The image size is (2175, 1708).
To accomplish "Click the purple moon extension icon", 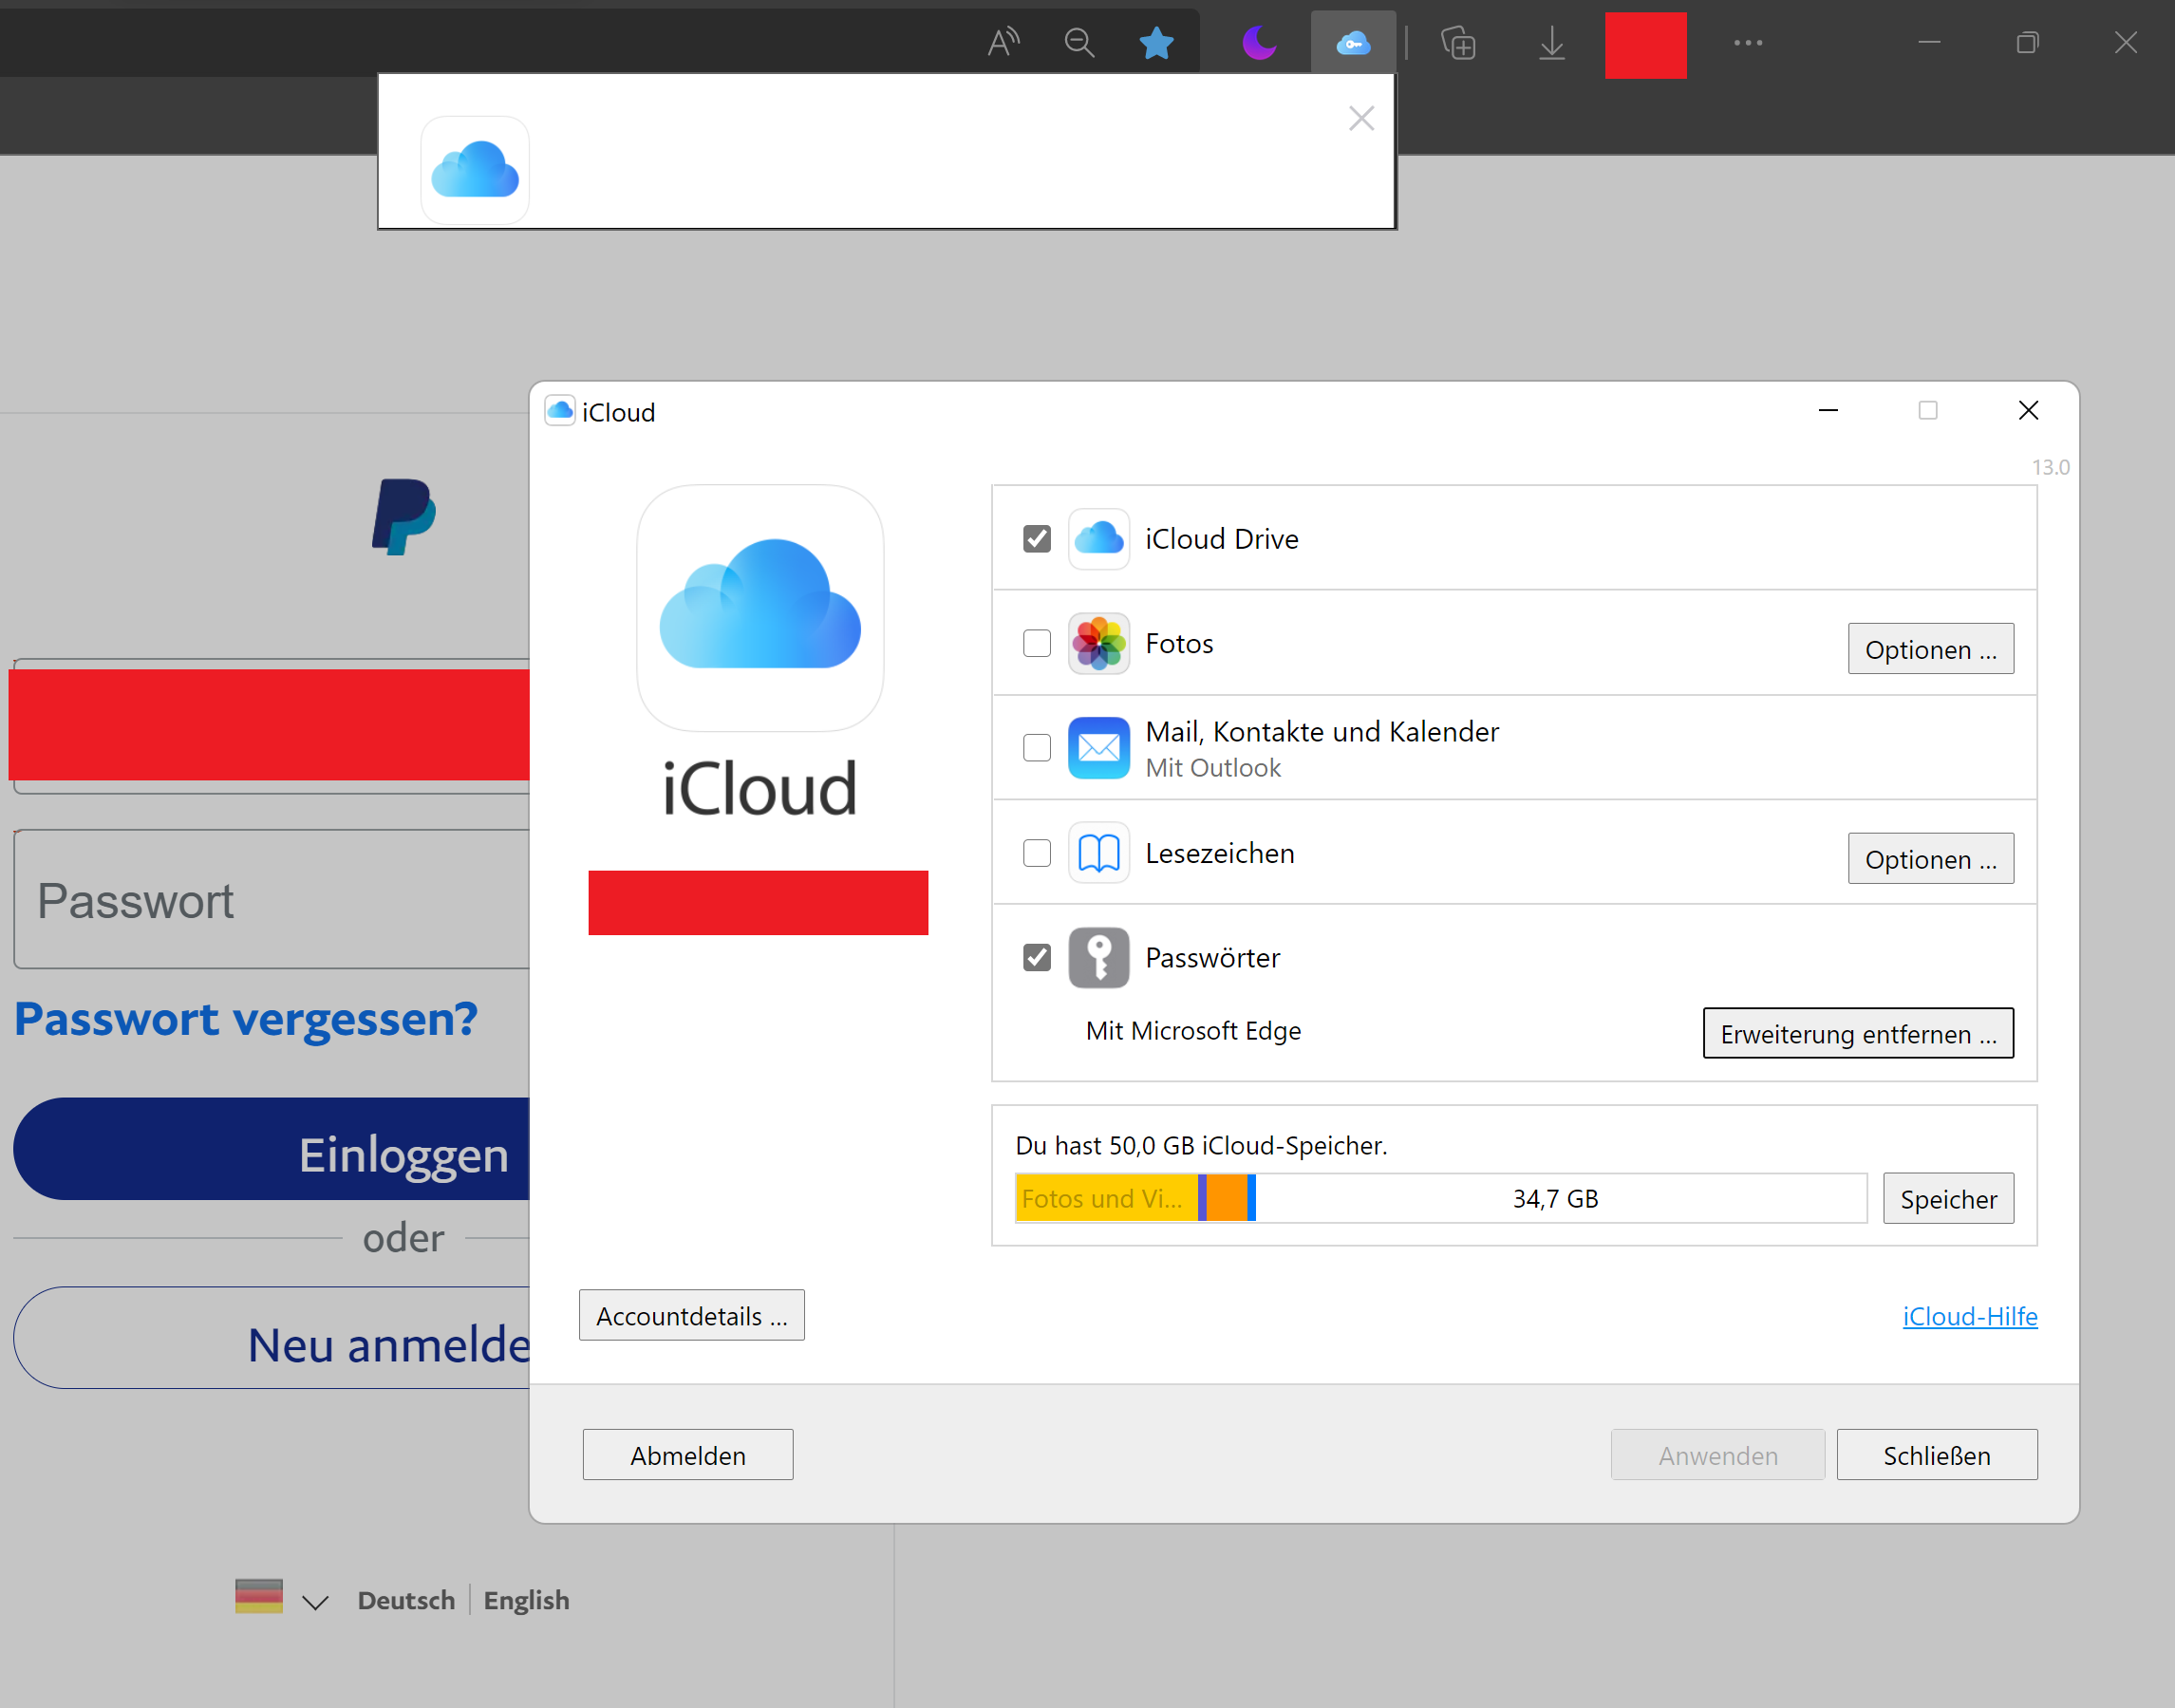I will (x=1258, y=43).
